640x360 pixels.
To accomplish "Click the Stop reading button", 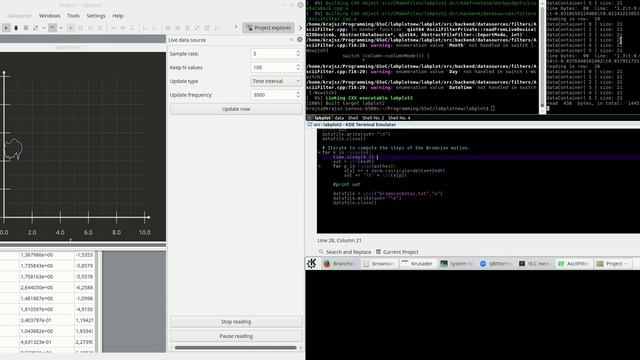I will [x=236, y=322].
